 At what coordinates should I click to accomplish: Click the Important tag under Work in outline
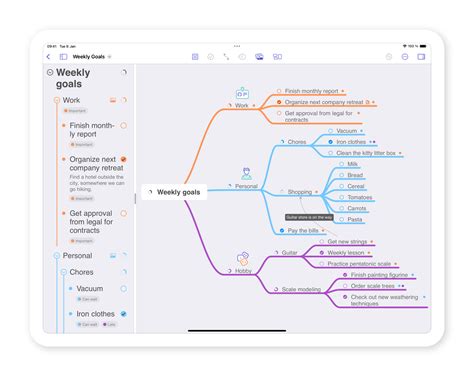75,111
